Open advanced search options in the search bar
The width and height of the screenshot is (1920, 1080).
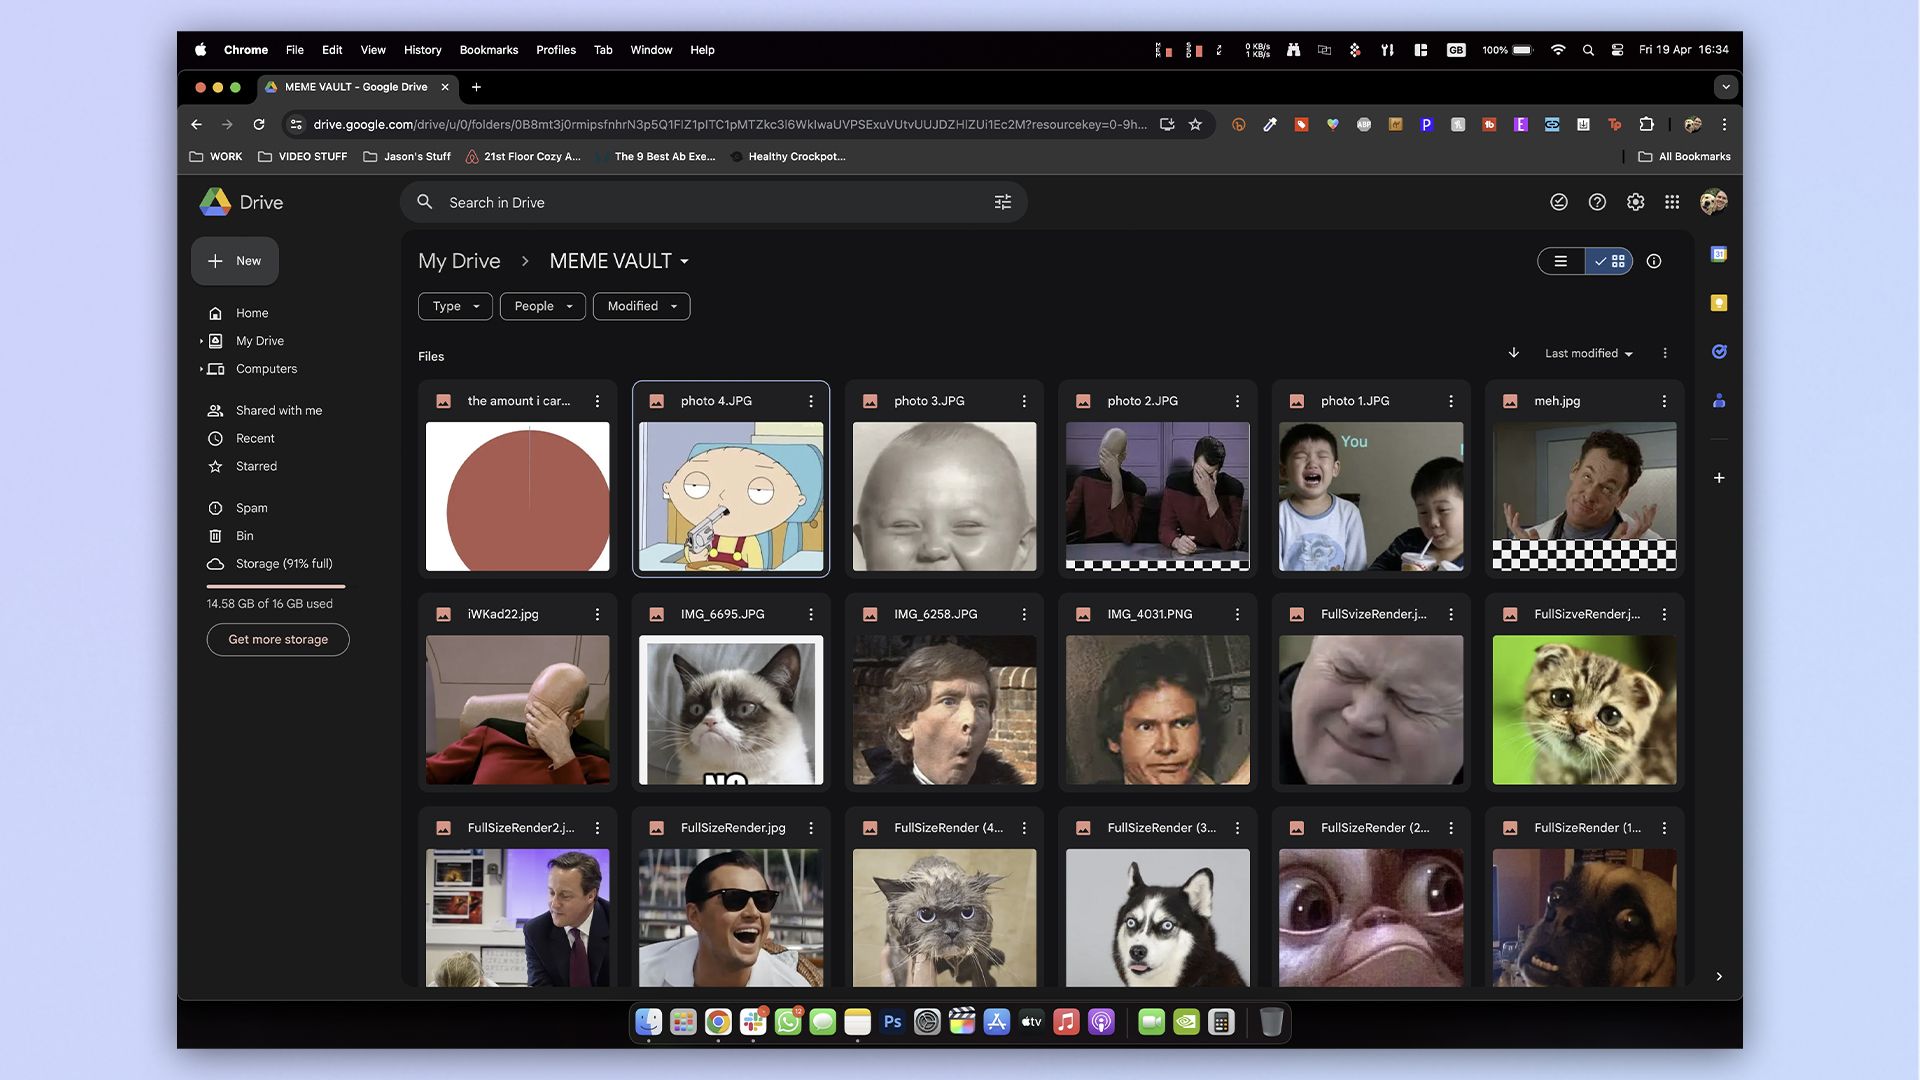[x=1003, y=201]
